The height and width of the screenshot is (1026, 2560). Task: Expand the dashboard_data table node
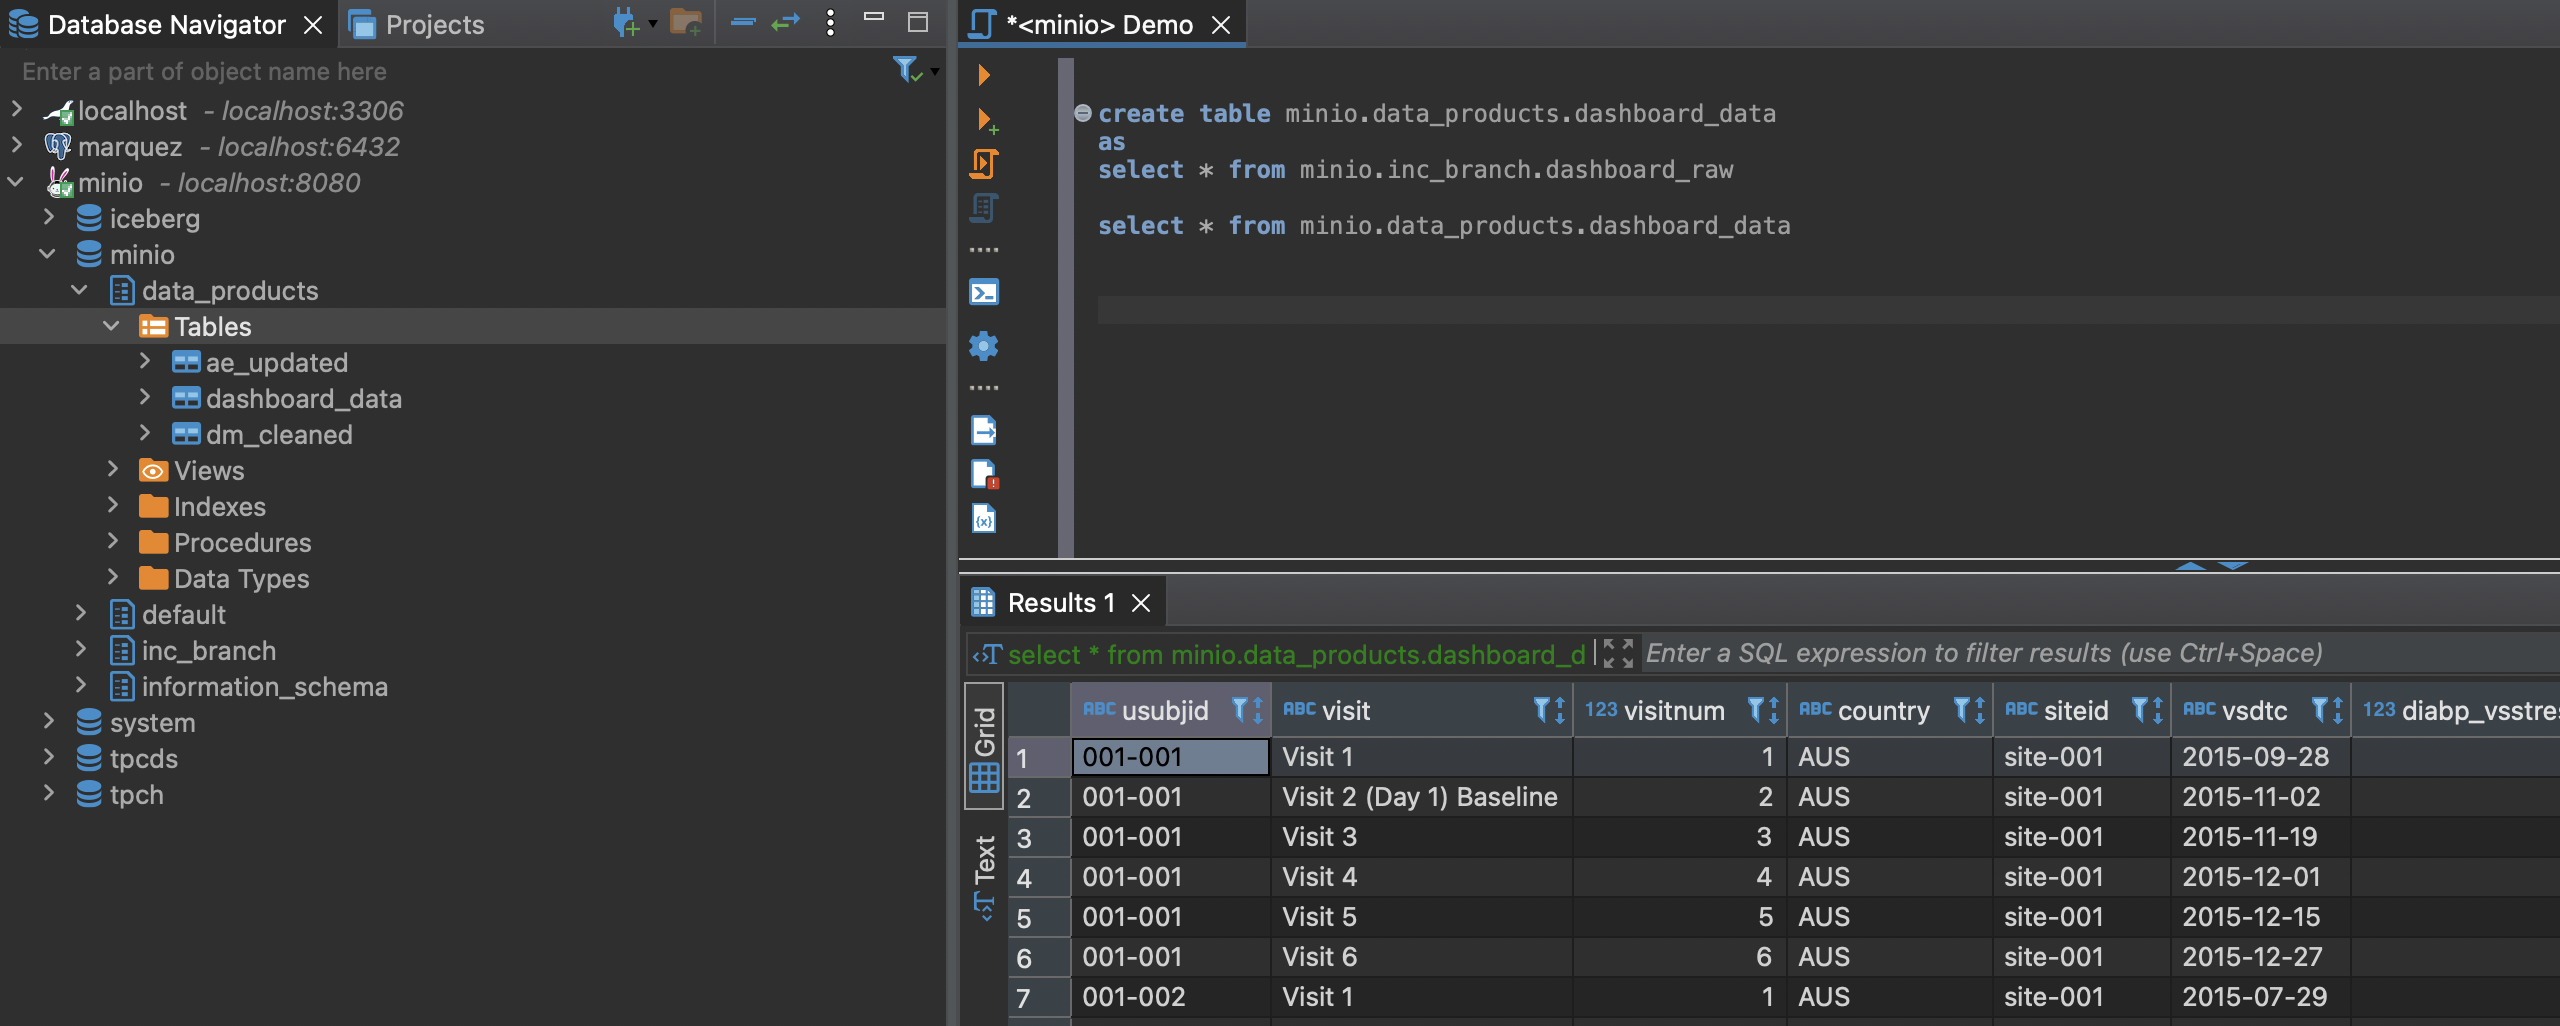145,398
